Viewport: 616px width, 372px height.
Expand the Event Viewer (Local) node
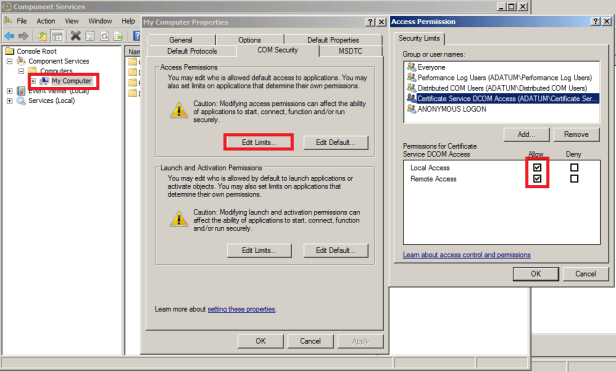9,91
